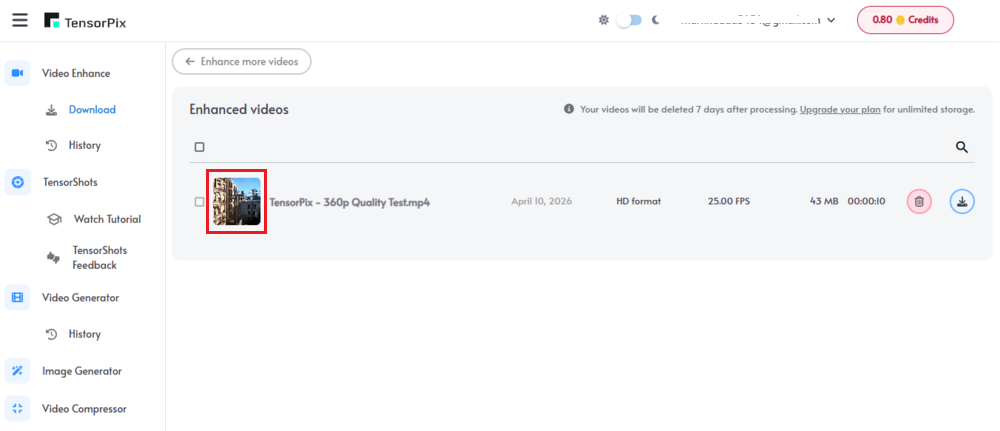Click the TensorPix logo

(x=85, y=21)
